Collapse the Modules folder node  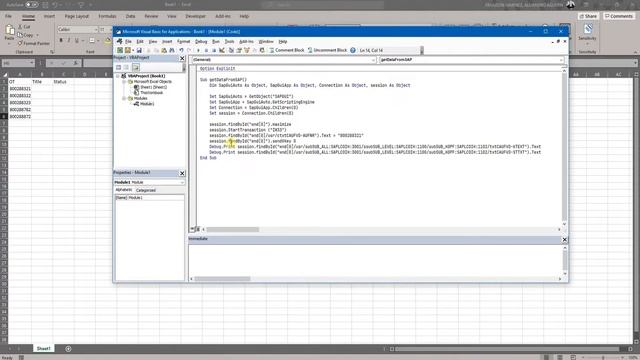point(124,98)
